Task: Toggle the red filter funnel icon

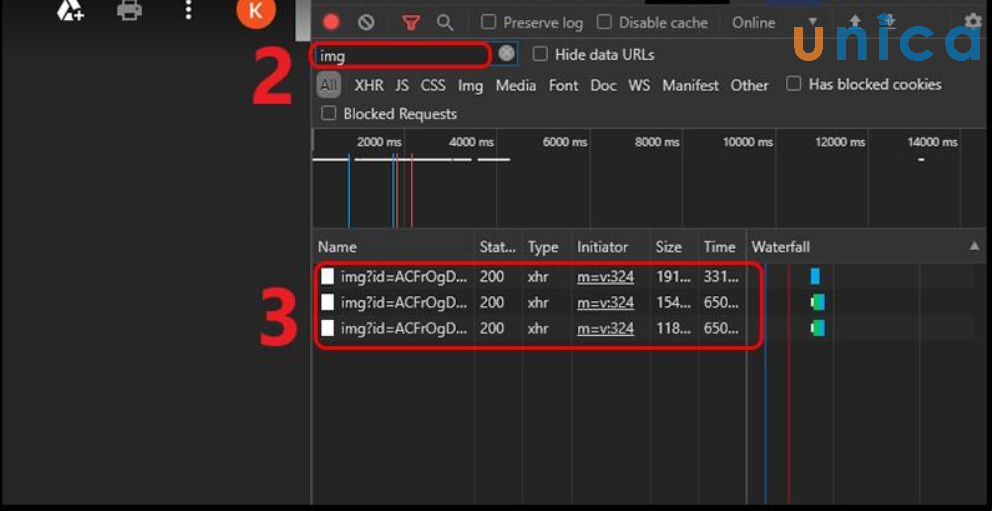Action: [411, 23]
